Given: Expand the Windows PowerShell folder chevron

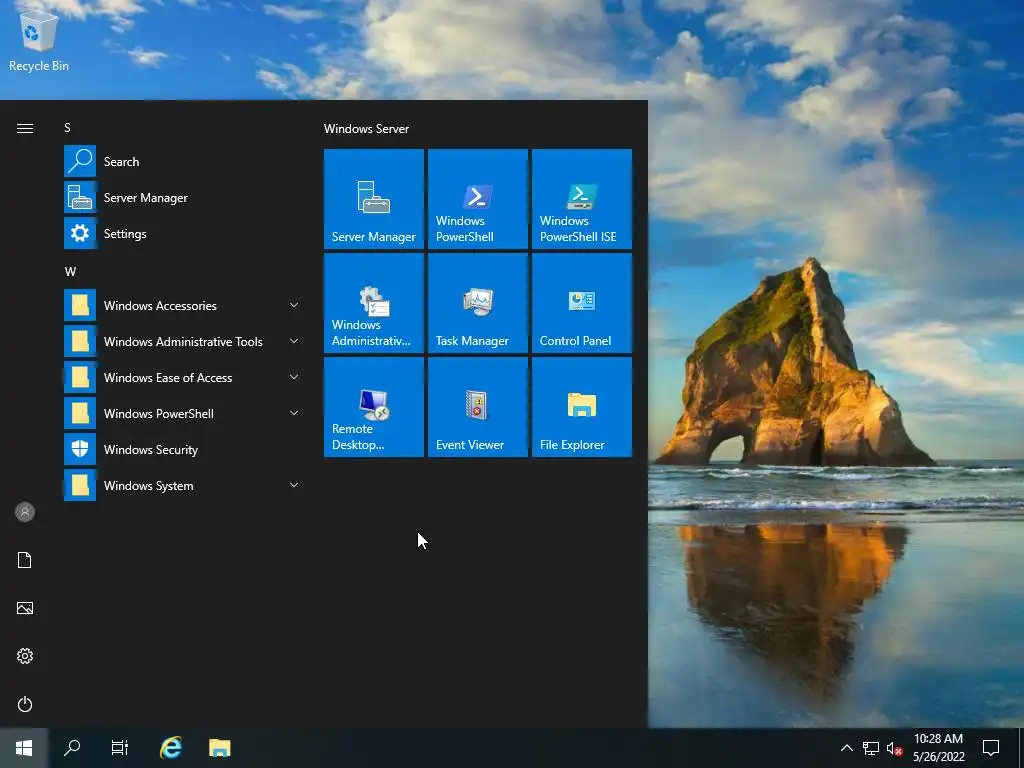Looking at the screenshot, I should tap(294, 413).
